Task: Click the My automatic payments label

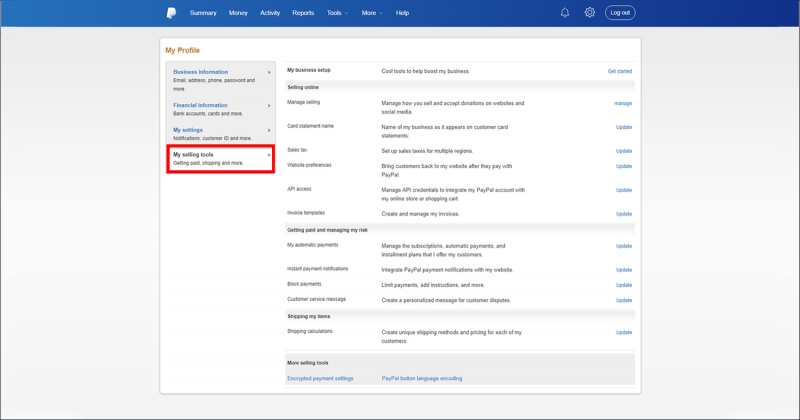Action: (312, 245)
